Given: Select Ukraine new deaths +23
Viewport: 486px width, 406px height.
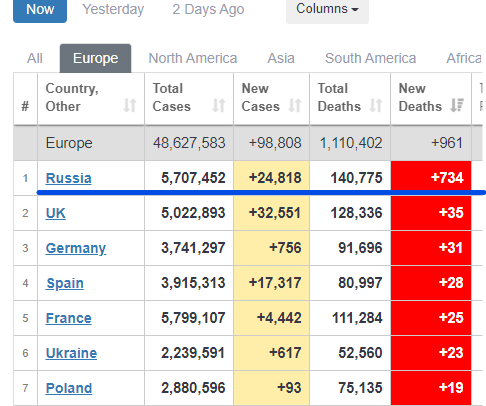Looking at the screenshot, I should coord(451,353).
